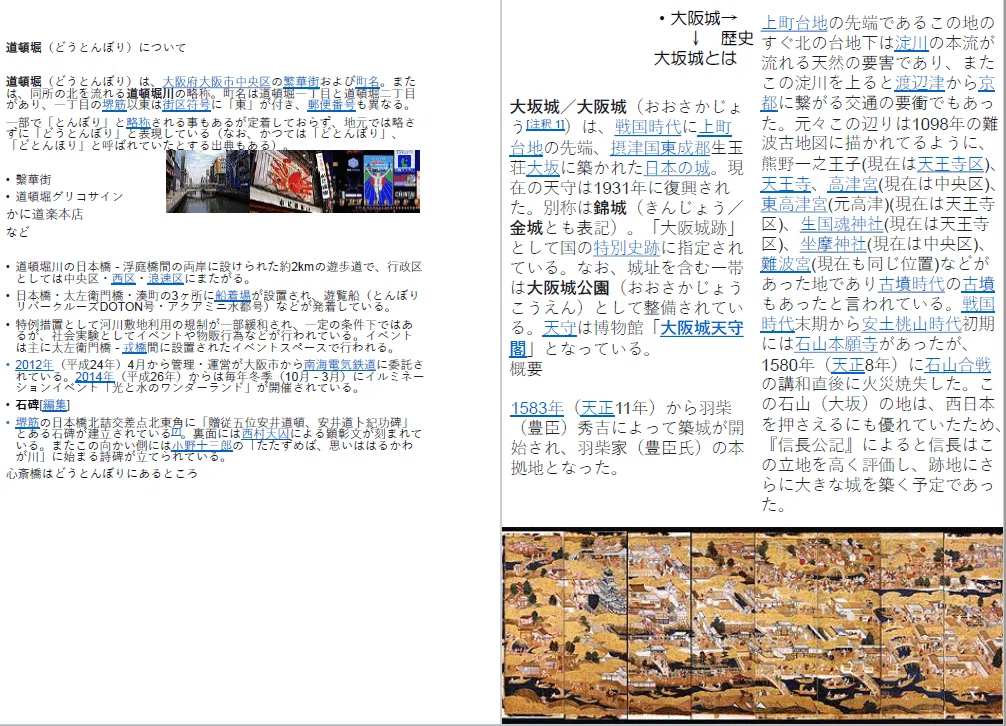Image resolution: width=1006 pixels, height=726 pixels.
Task: Follow the 西区 link
Action: pos(123,278)
